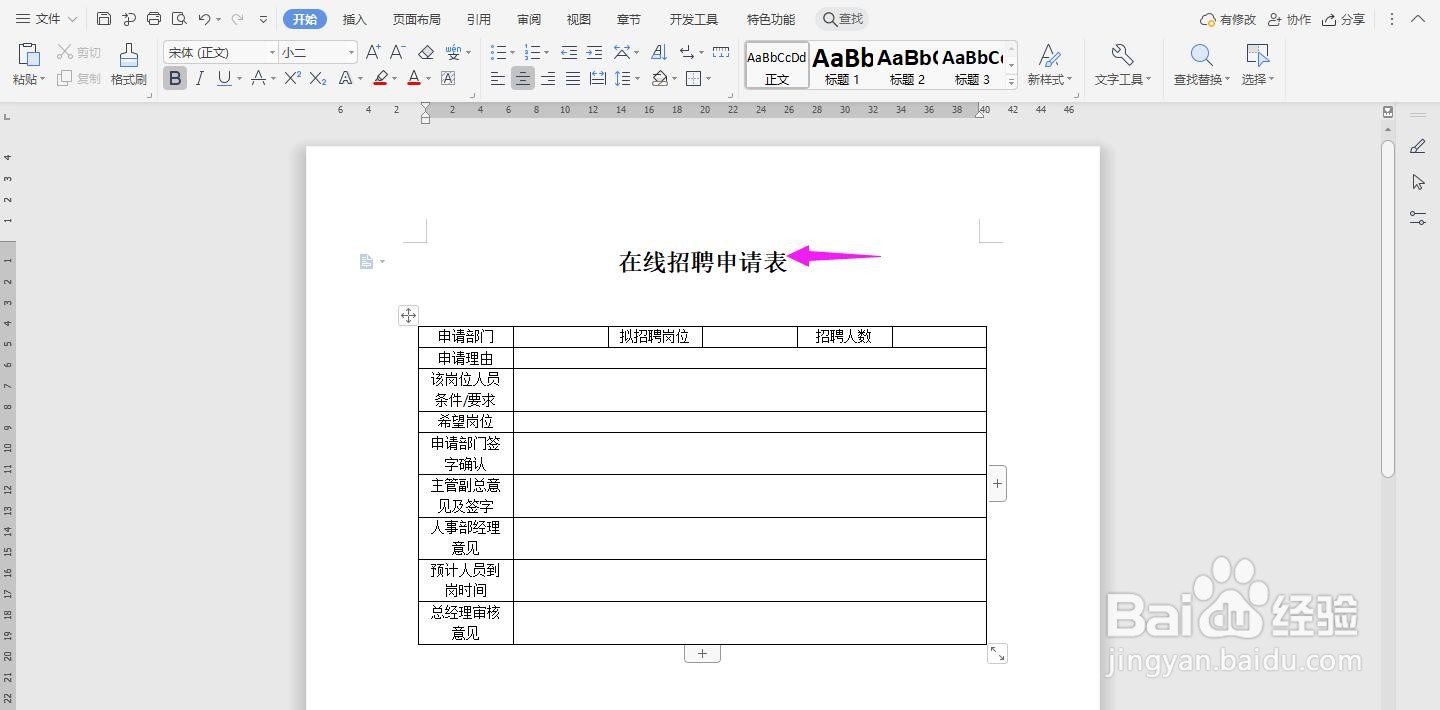1440x710 pixels.
Task: Expand the borders dropdown arrow
Action: pos(708,78)
